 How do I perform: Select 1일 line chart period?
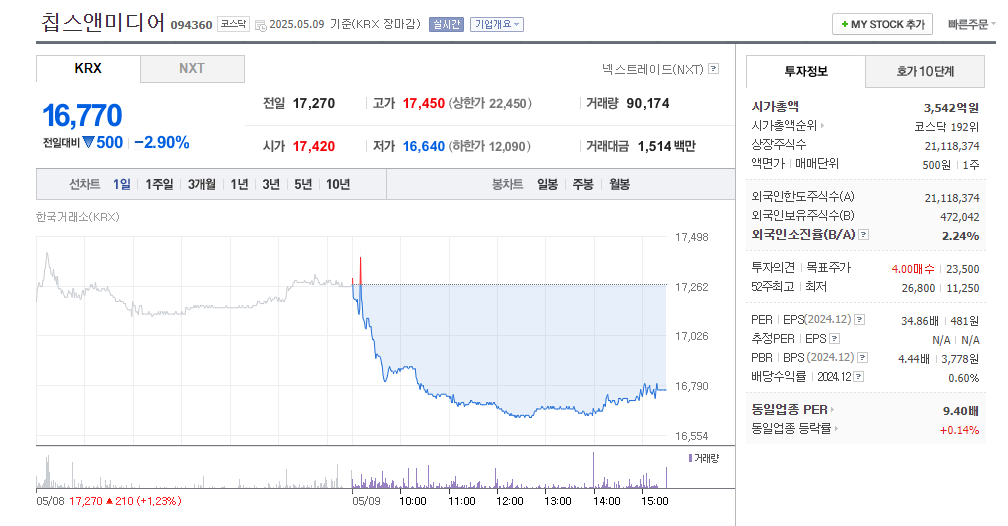122,185
